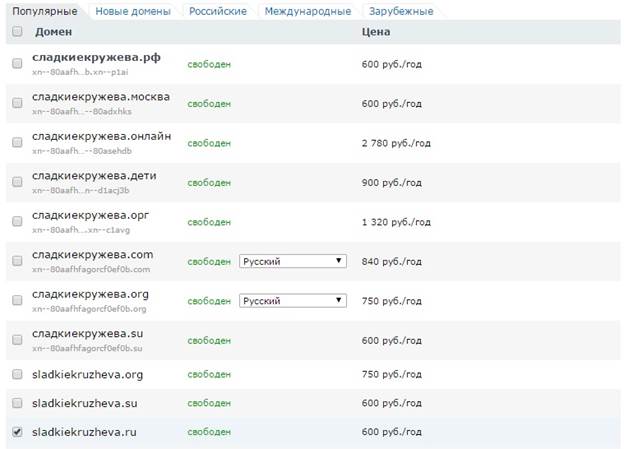
Task: Open language dropdown for сладкиекружева.org
Action: [x=292, y=301]
